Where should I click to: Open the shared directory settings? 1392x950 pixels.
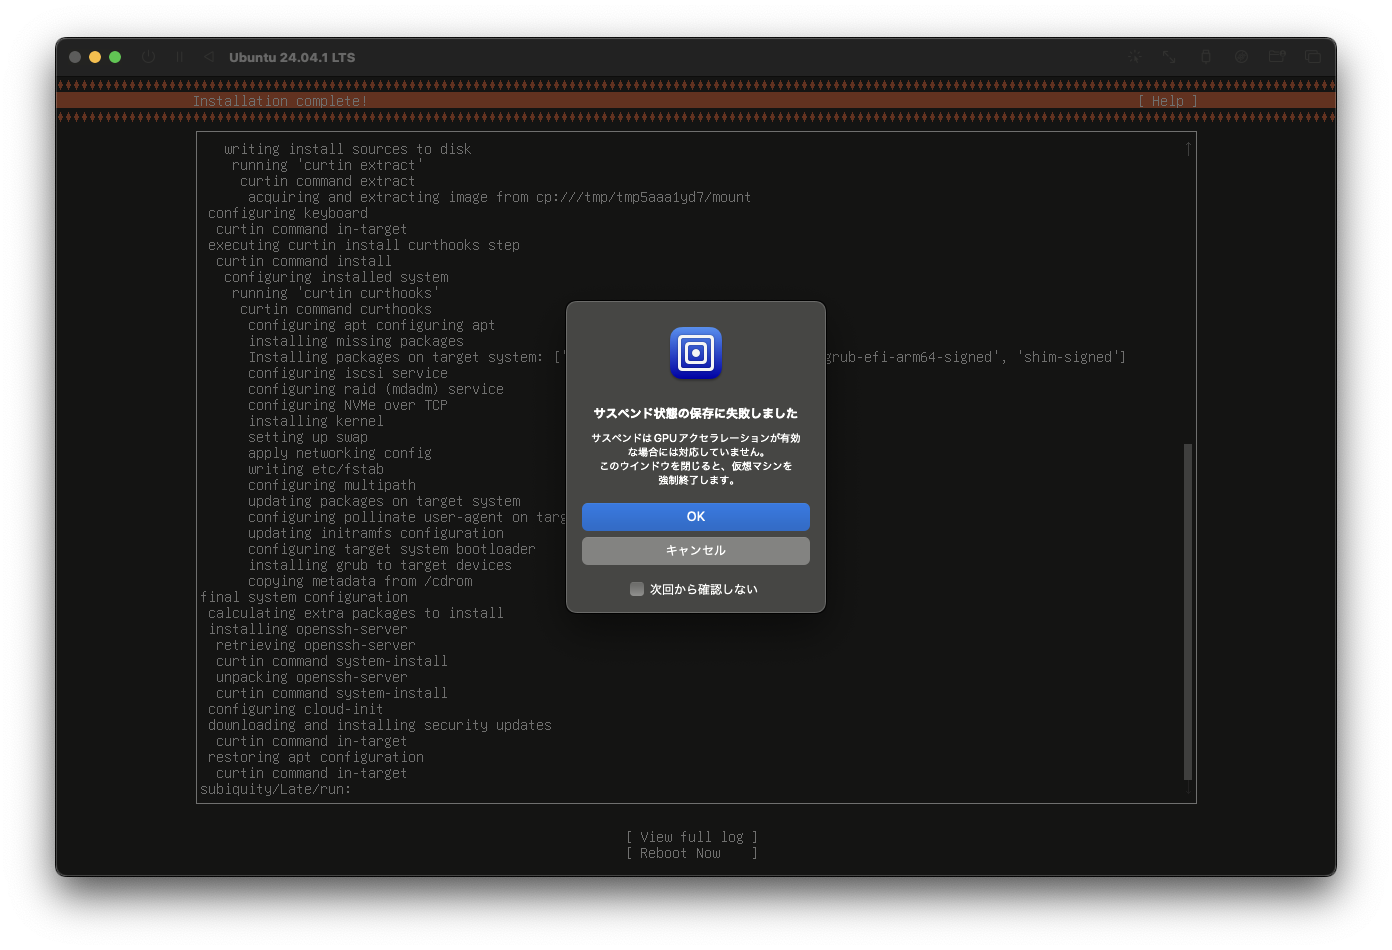point(1277,57)
